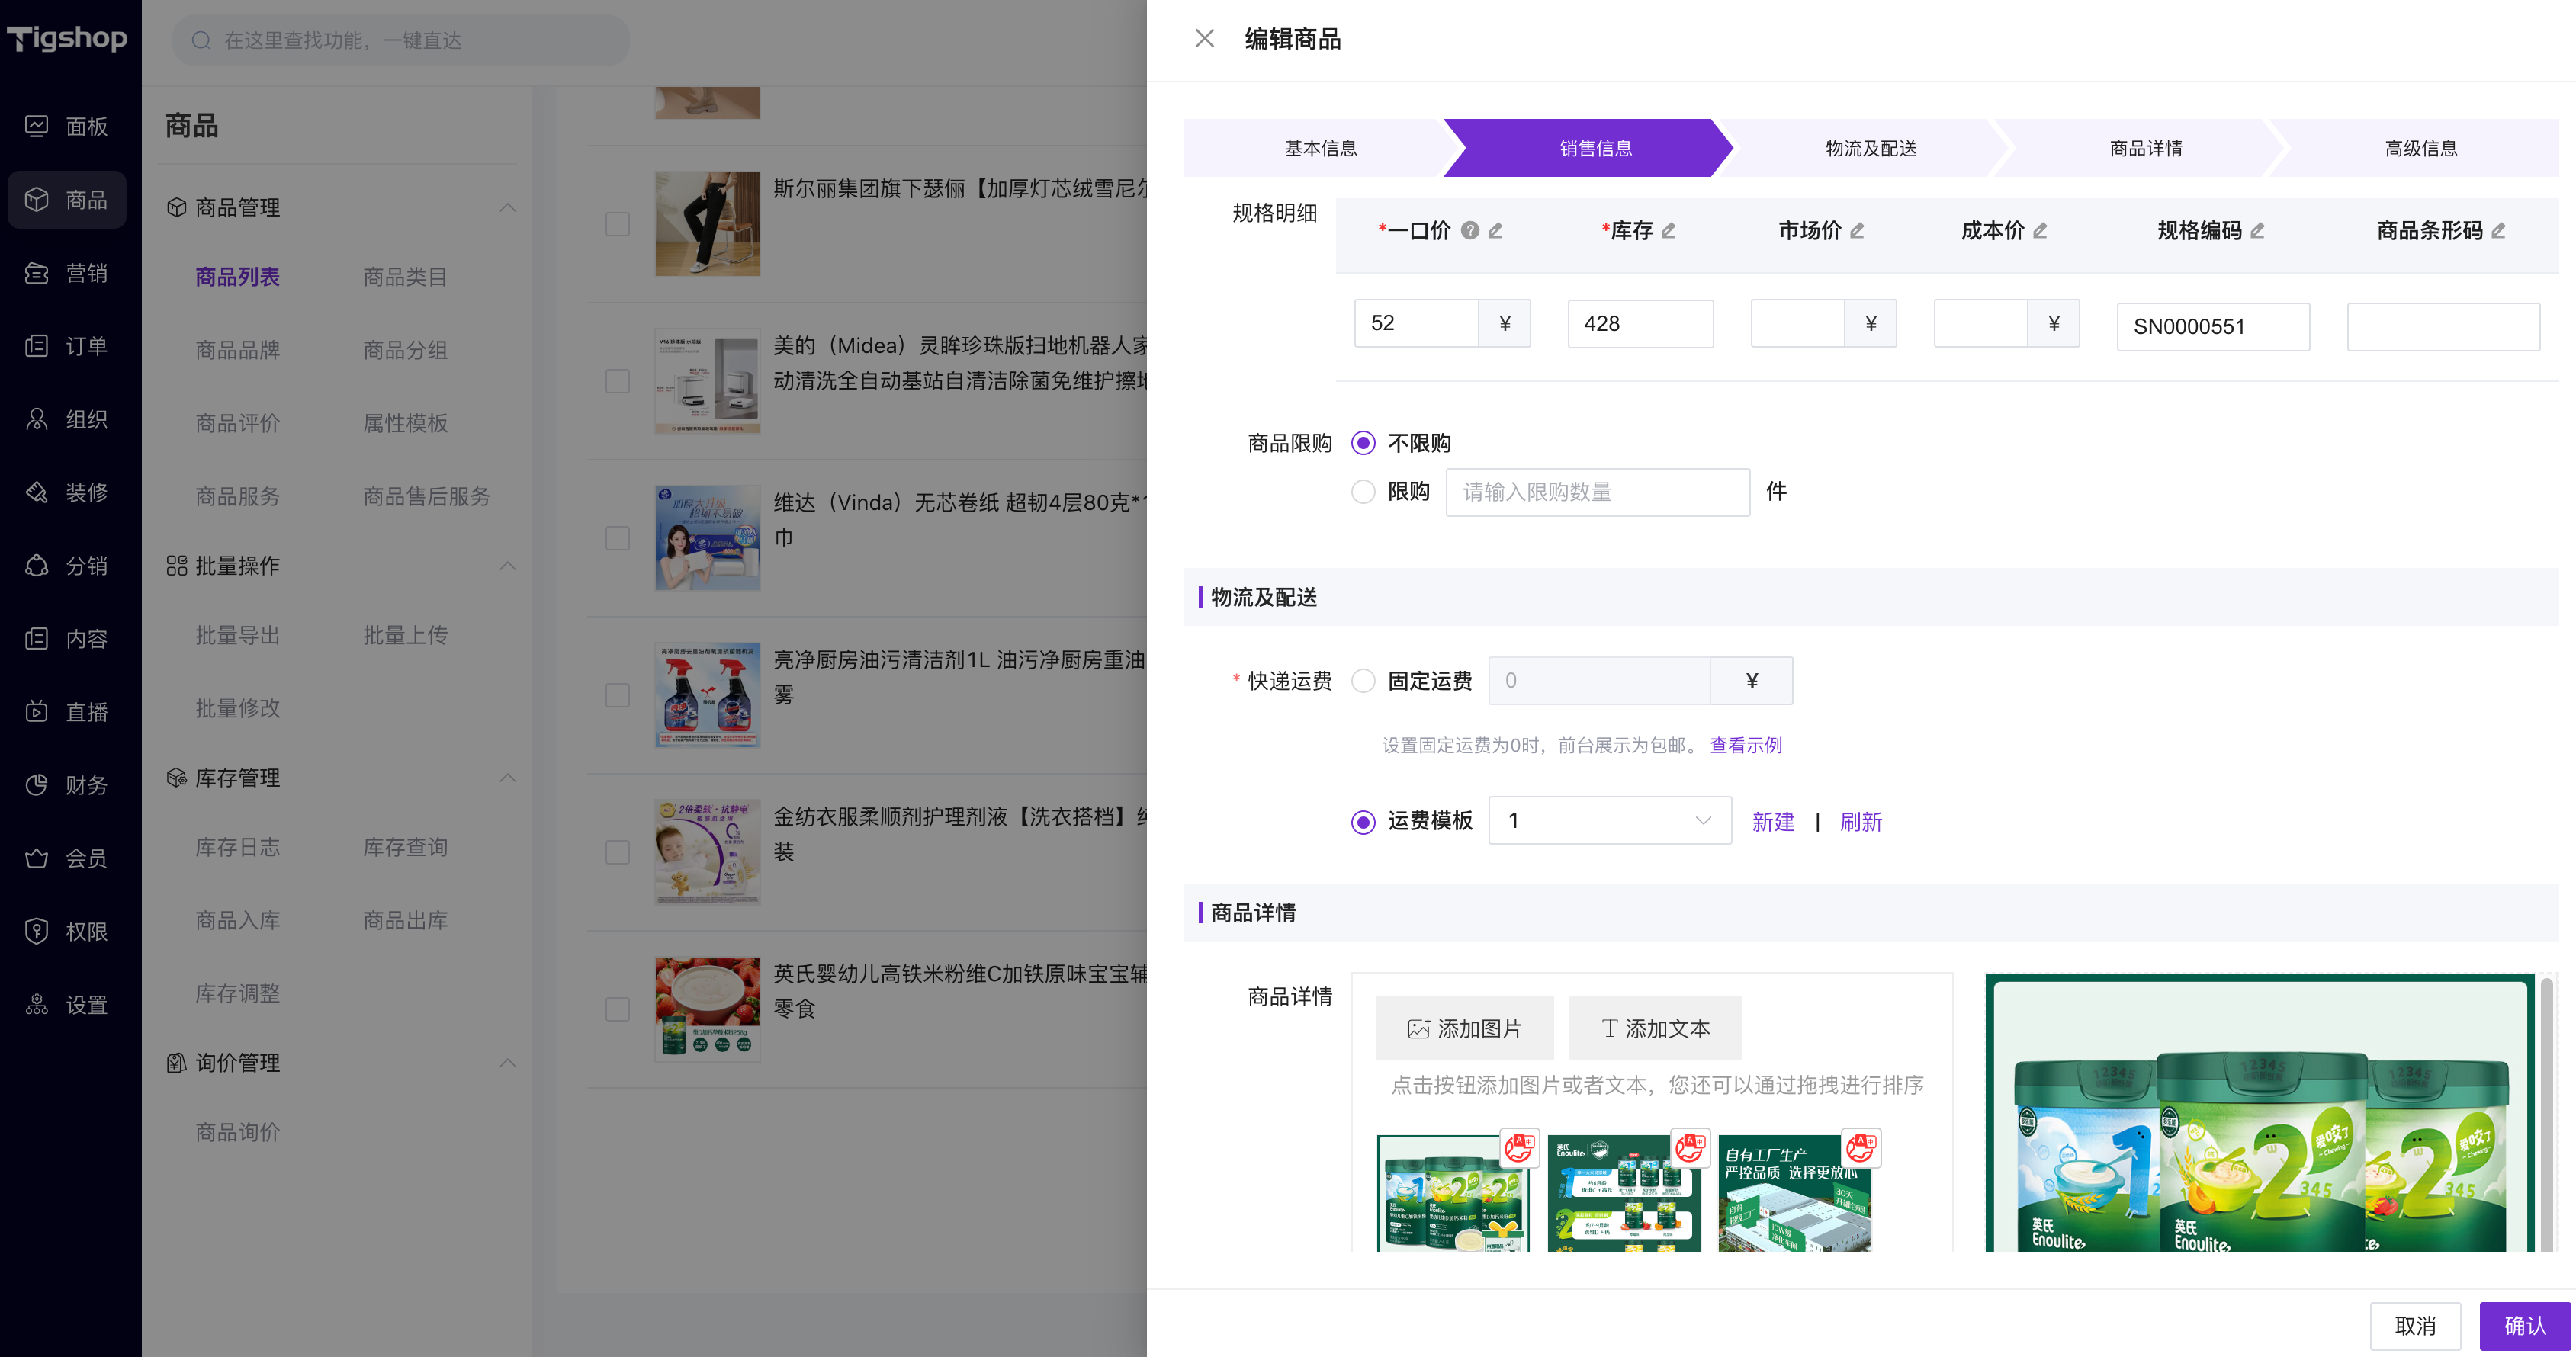Screen dimensions: 2576x1357
Task: Collapse the 商品管理 menu group
Action: pos(508,207)
